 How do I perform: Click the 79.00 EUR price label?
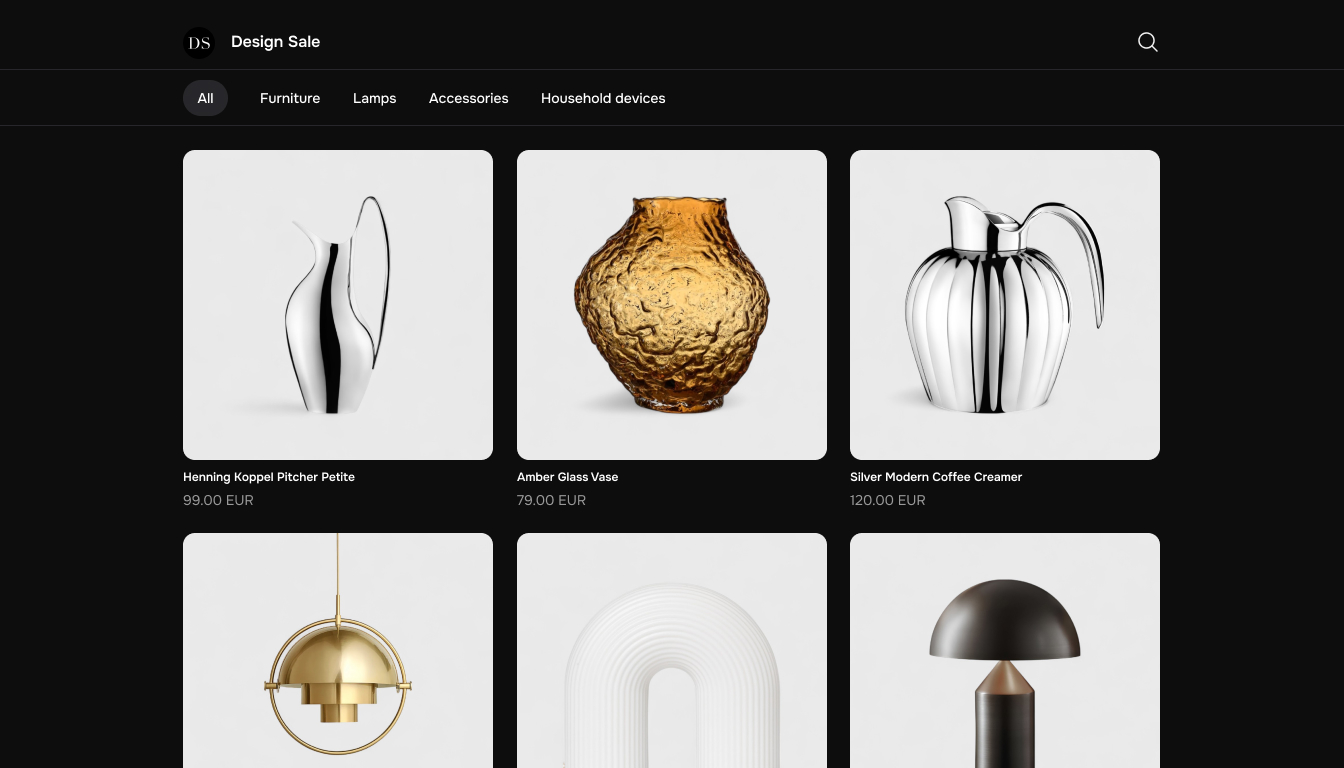point(551,500)
